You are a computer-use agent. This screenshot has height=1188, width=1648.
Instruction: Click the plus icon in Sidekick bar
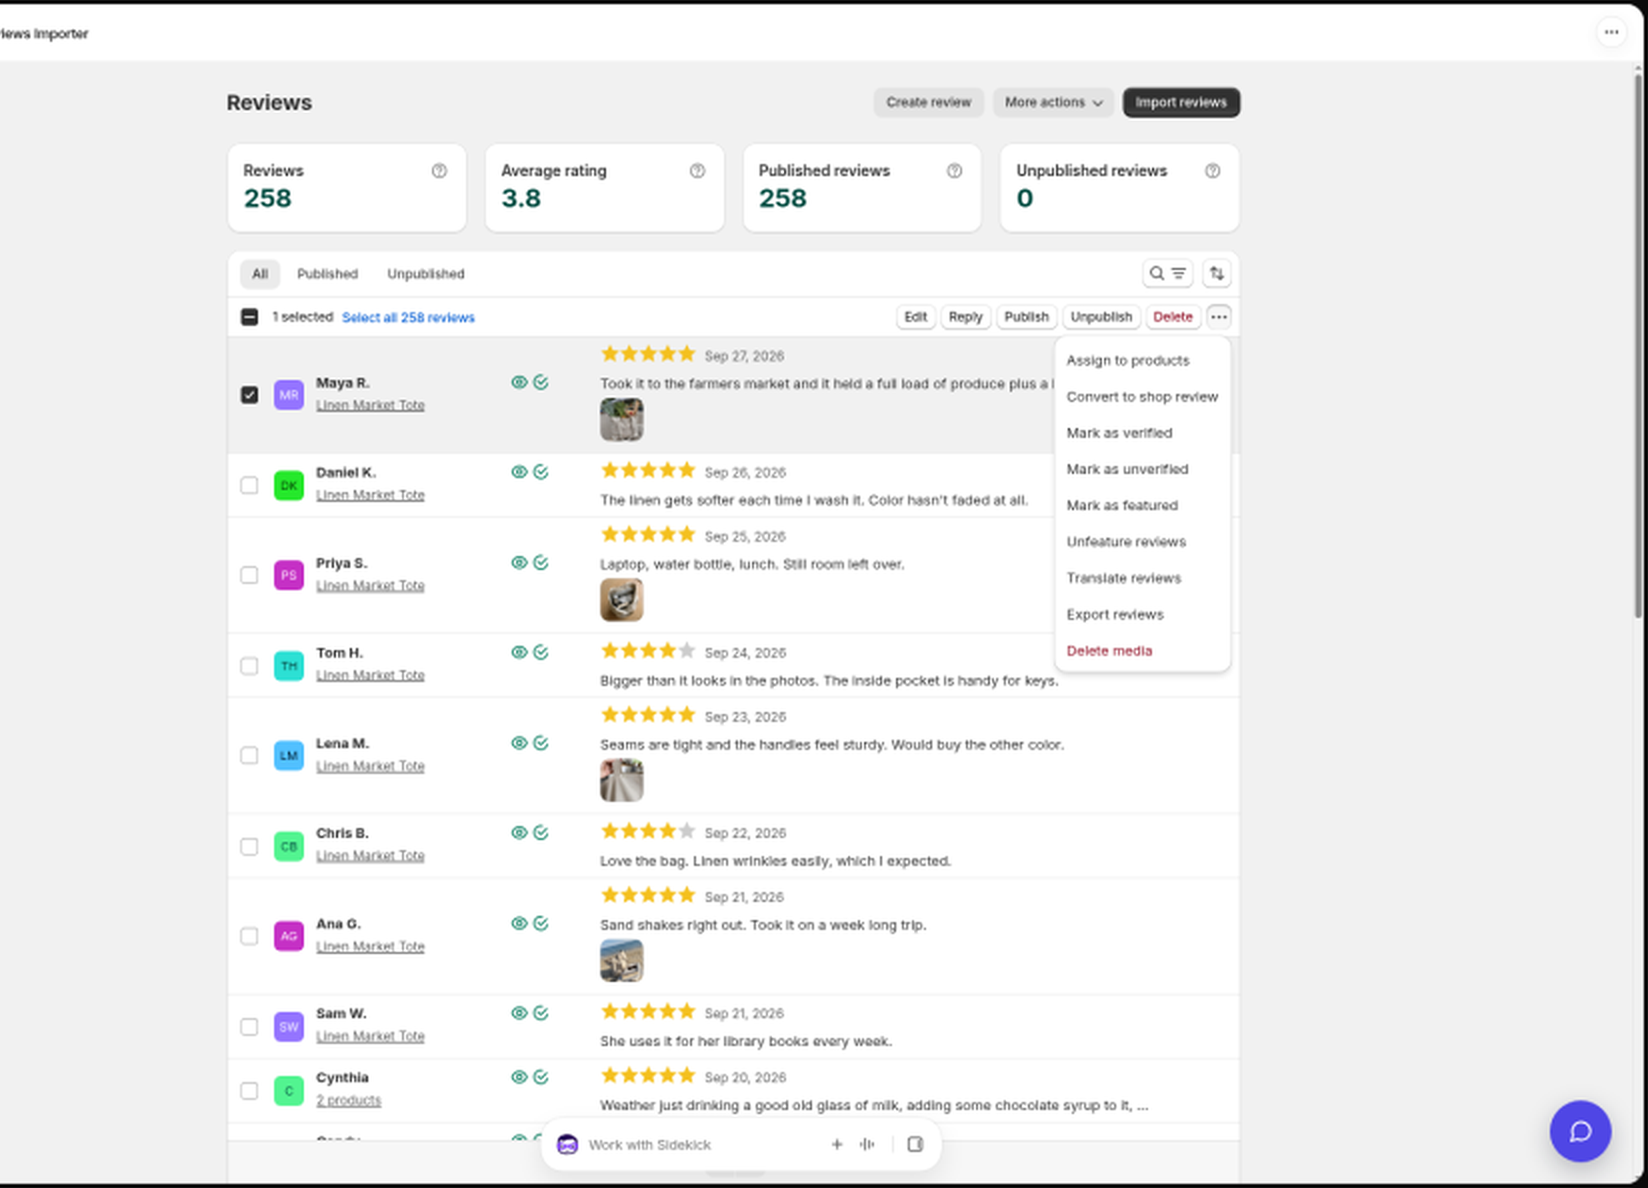click(x=837, y=1144)
